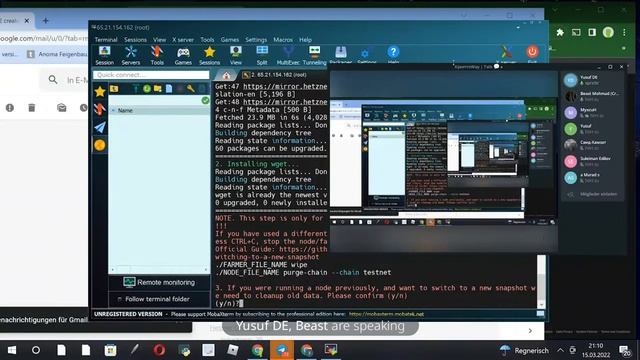Activate the Split terminal toolbar icon
This screenshot has width=640, height=360.
[262, 56]
